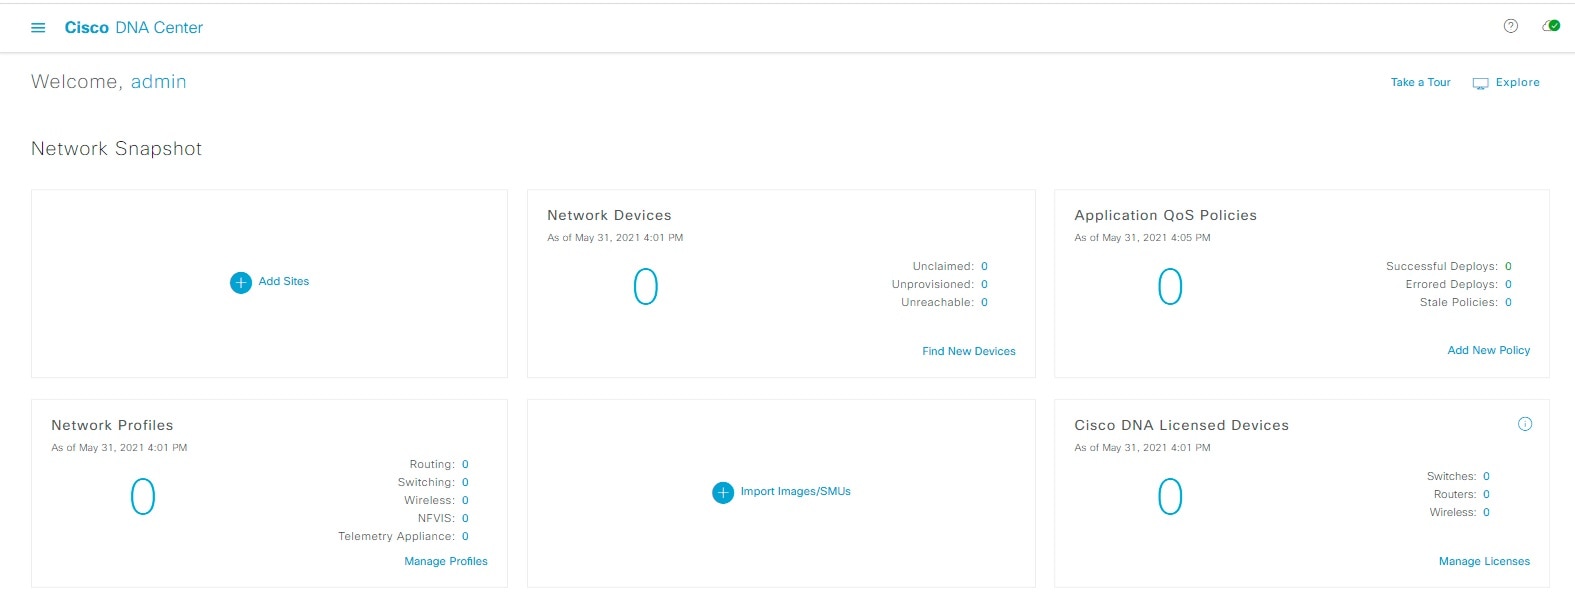Click the Stale Policies count

(x=1508, y=303)
